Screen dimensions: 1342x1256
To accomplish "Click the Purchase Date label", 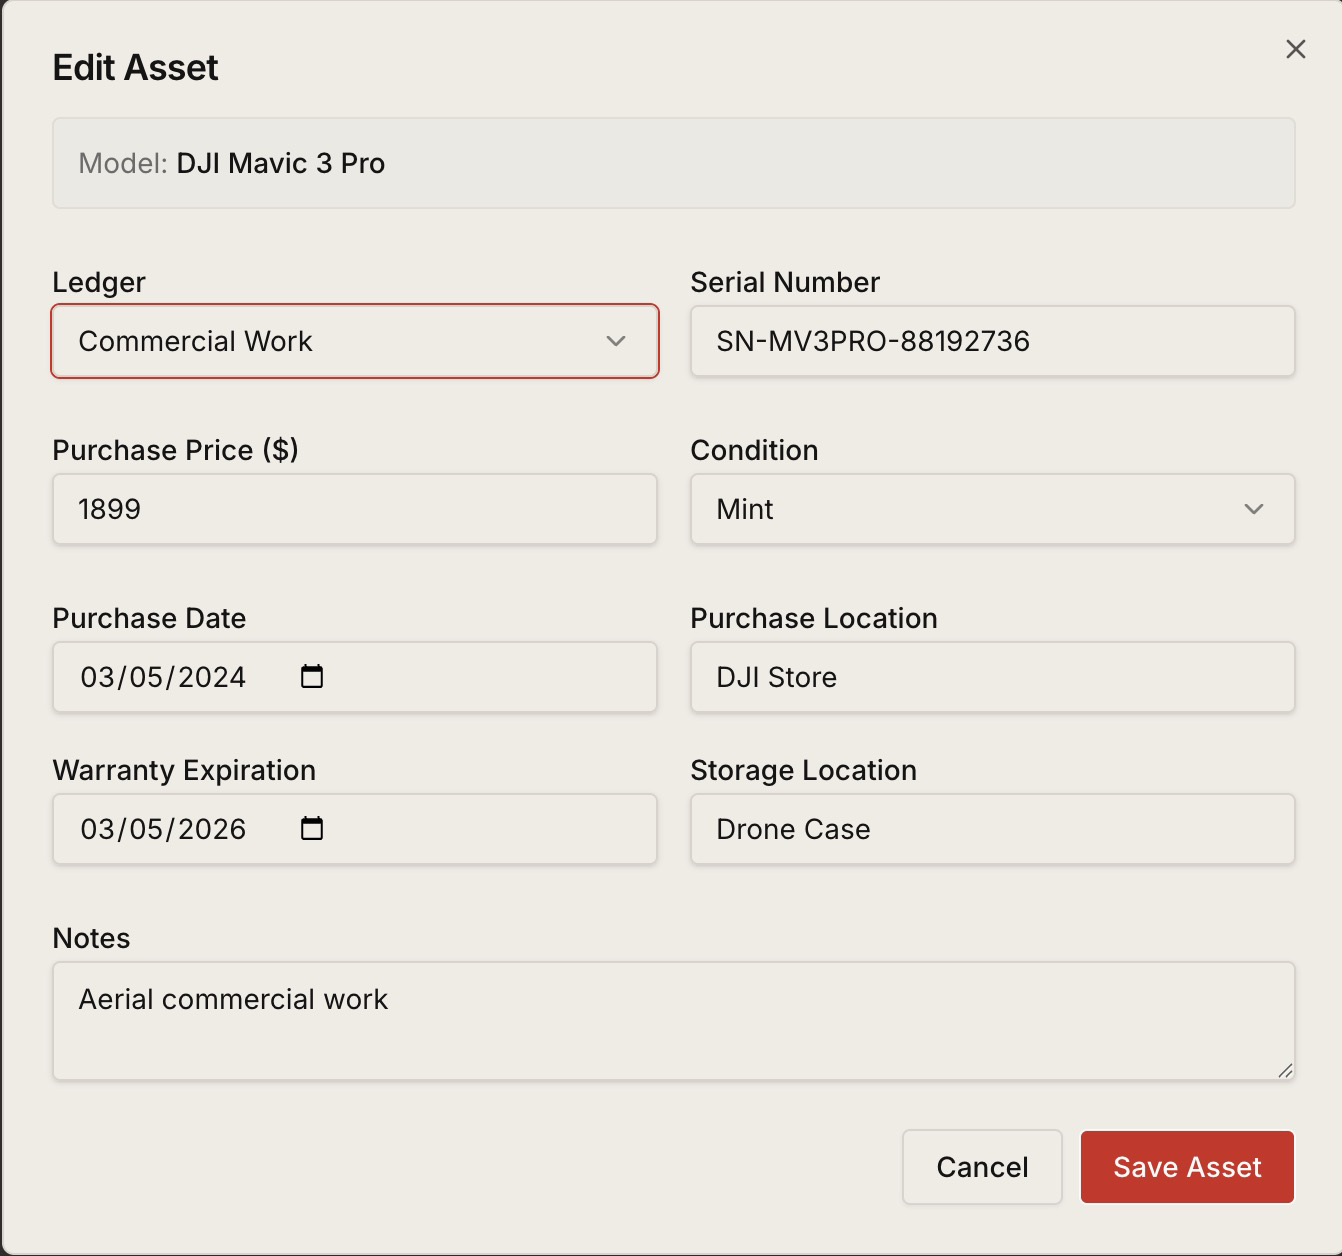I will click(149, 618).
